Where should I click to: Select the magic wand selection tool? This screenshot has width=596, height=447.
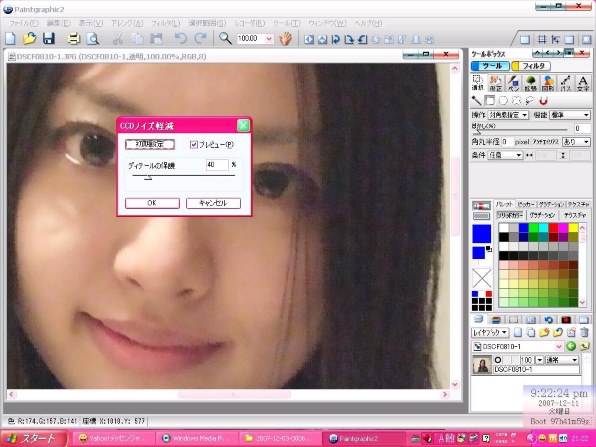[x=477, y=101]
